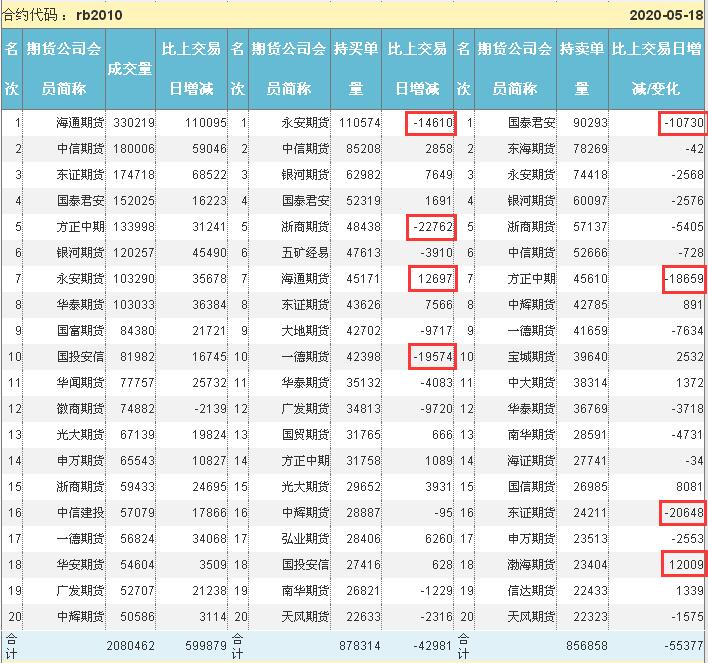Select the 中信建投 company cell
Viewport: 708px width, 663px height.
80,513
